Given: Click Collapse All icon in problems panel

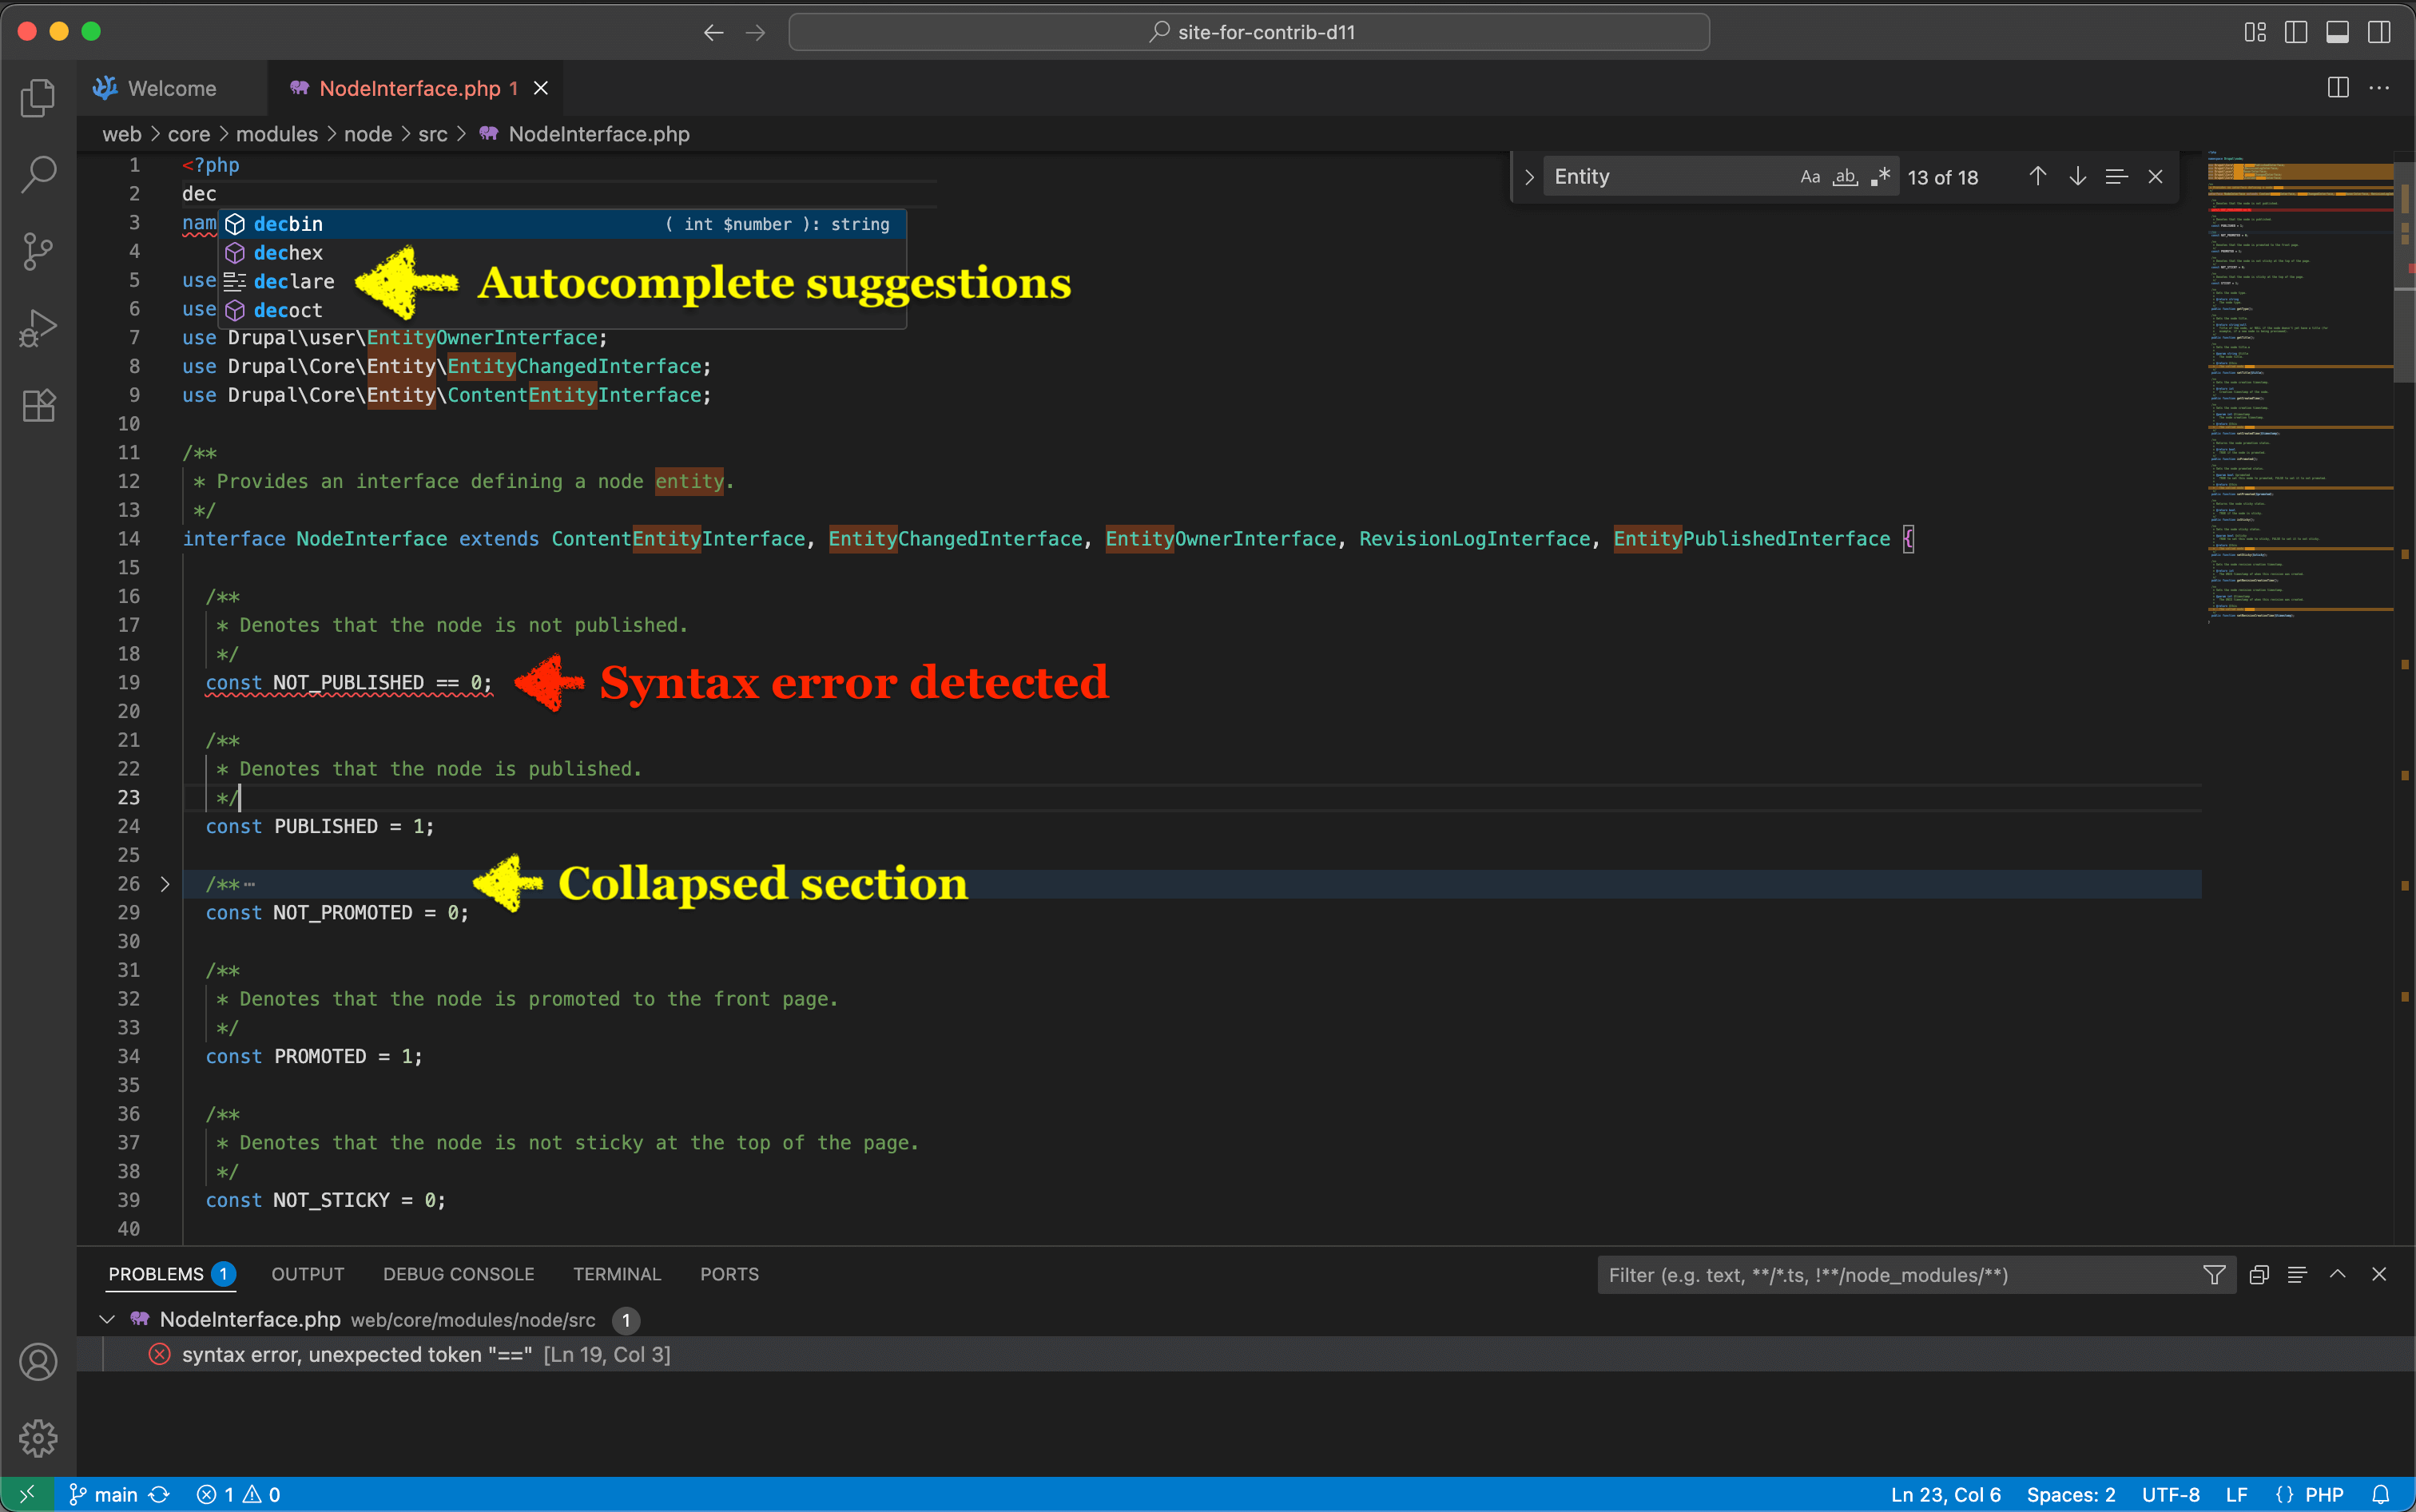Looking at the screenshot, I should coord(2258,1275).
